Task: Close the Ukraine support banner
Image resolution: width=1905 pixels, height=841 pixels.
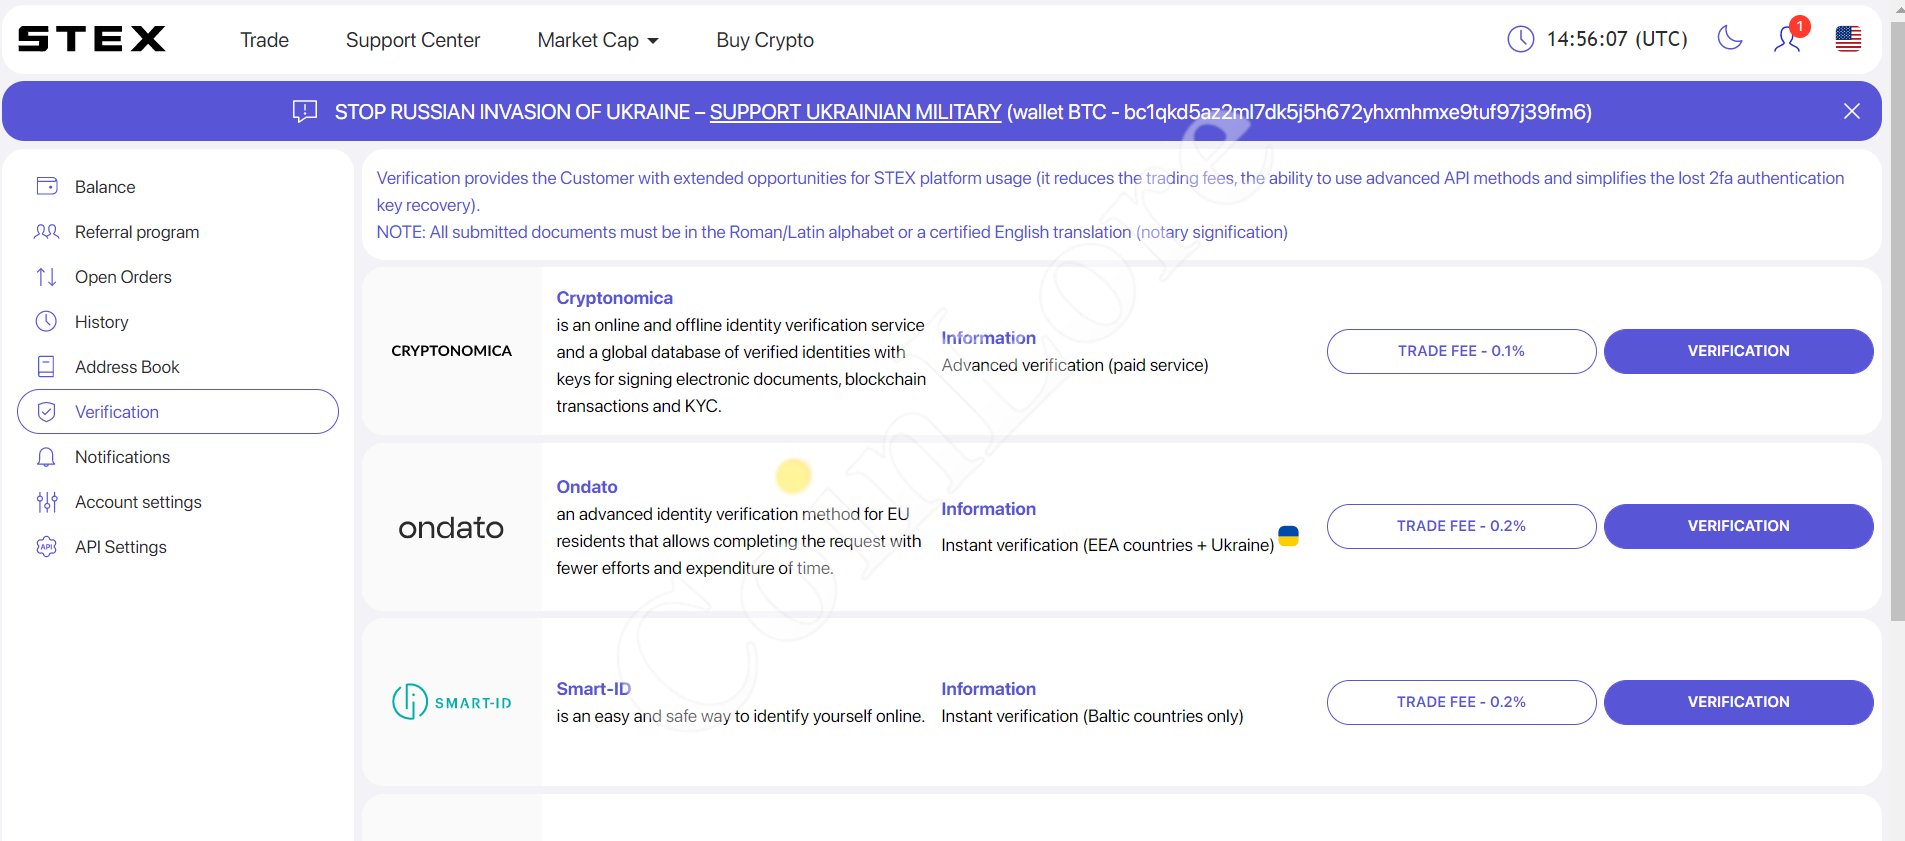Action: click(1852, 111)
